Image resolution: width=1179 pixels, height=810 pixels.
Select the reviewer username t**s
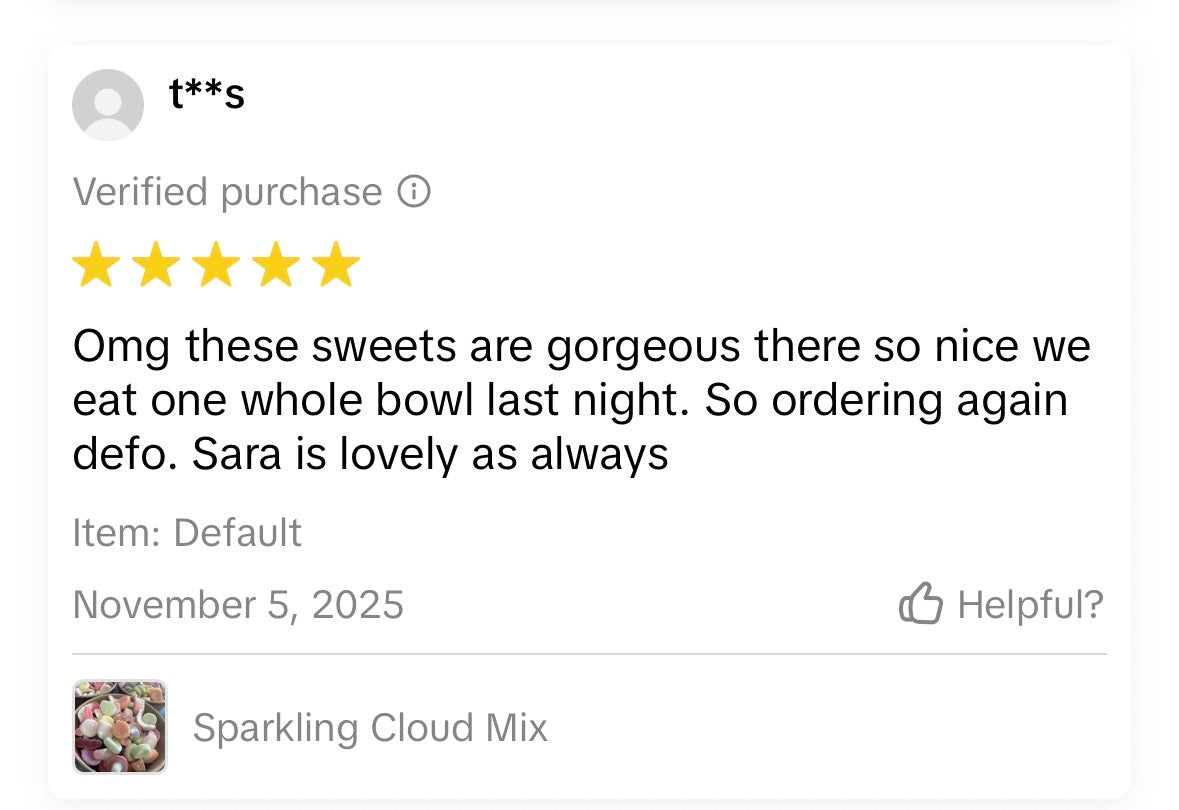tap(207, 94)
